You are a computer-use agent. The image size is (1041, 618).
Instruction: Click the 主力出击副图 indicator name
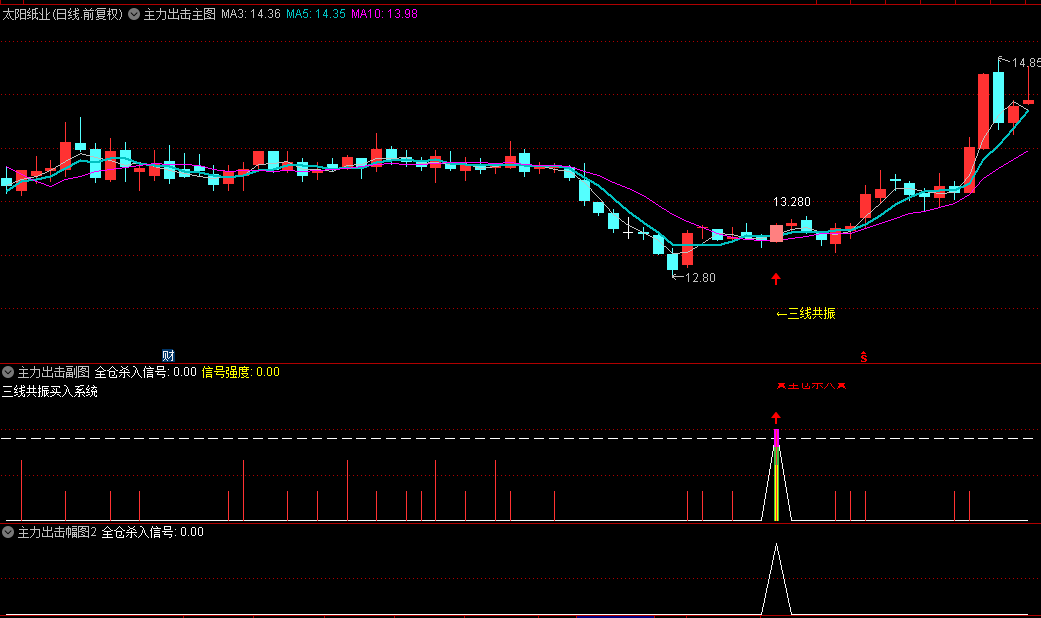point(53,372)
